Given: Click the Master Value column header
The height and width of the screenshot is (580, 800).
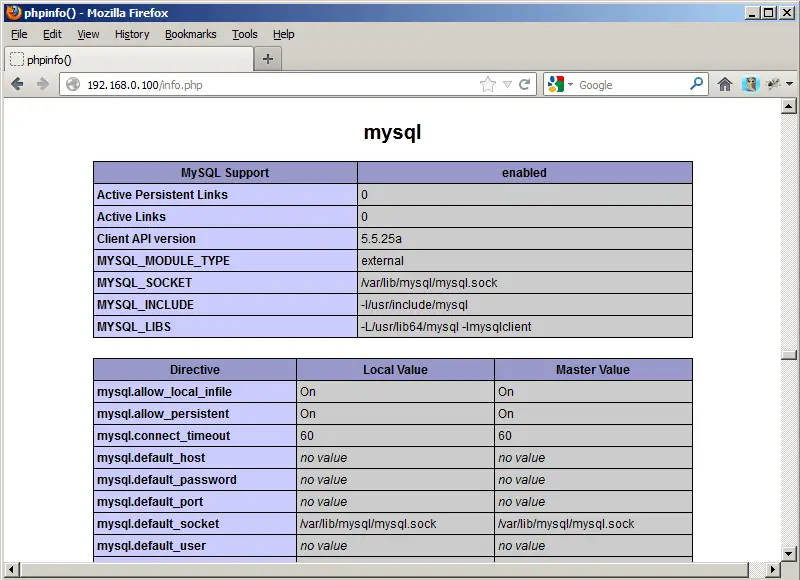Looking at the screenshot, I should click(x=593, y=369).
